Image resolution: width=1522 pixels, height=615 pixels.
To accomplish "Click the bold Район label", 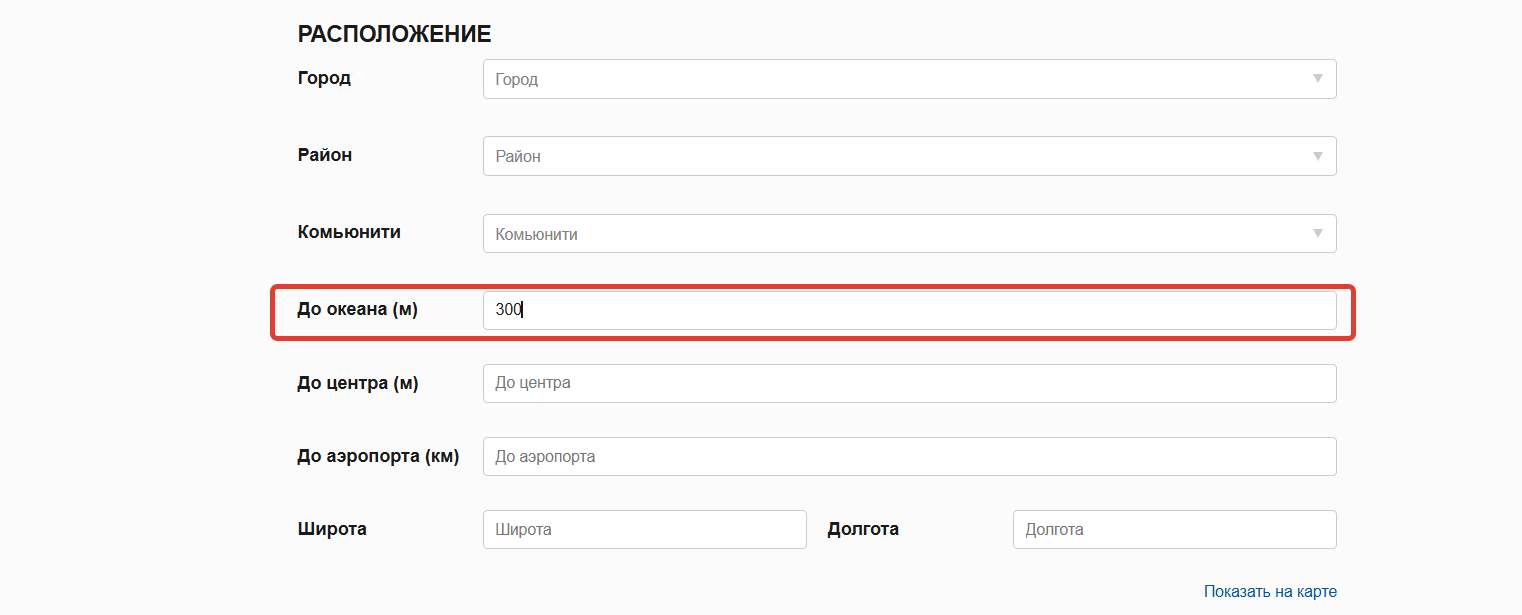I will pos(325,155).
